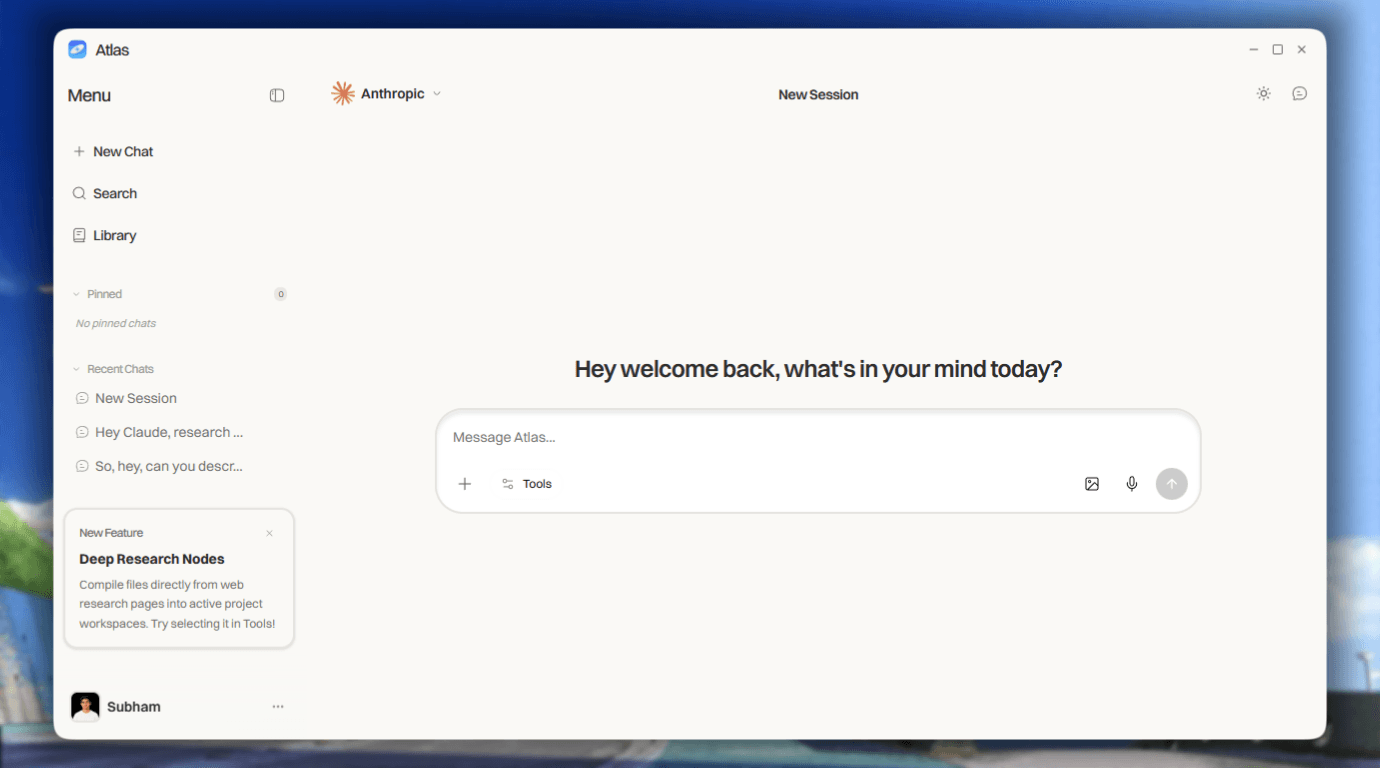Open Library in the sidebar
This screenshot has width=1380, height=768.
click(x=104, y=236)
